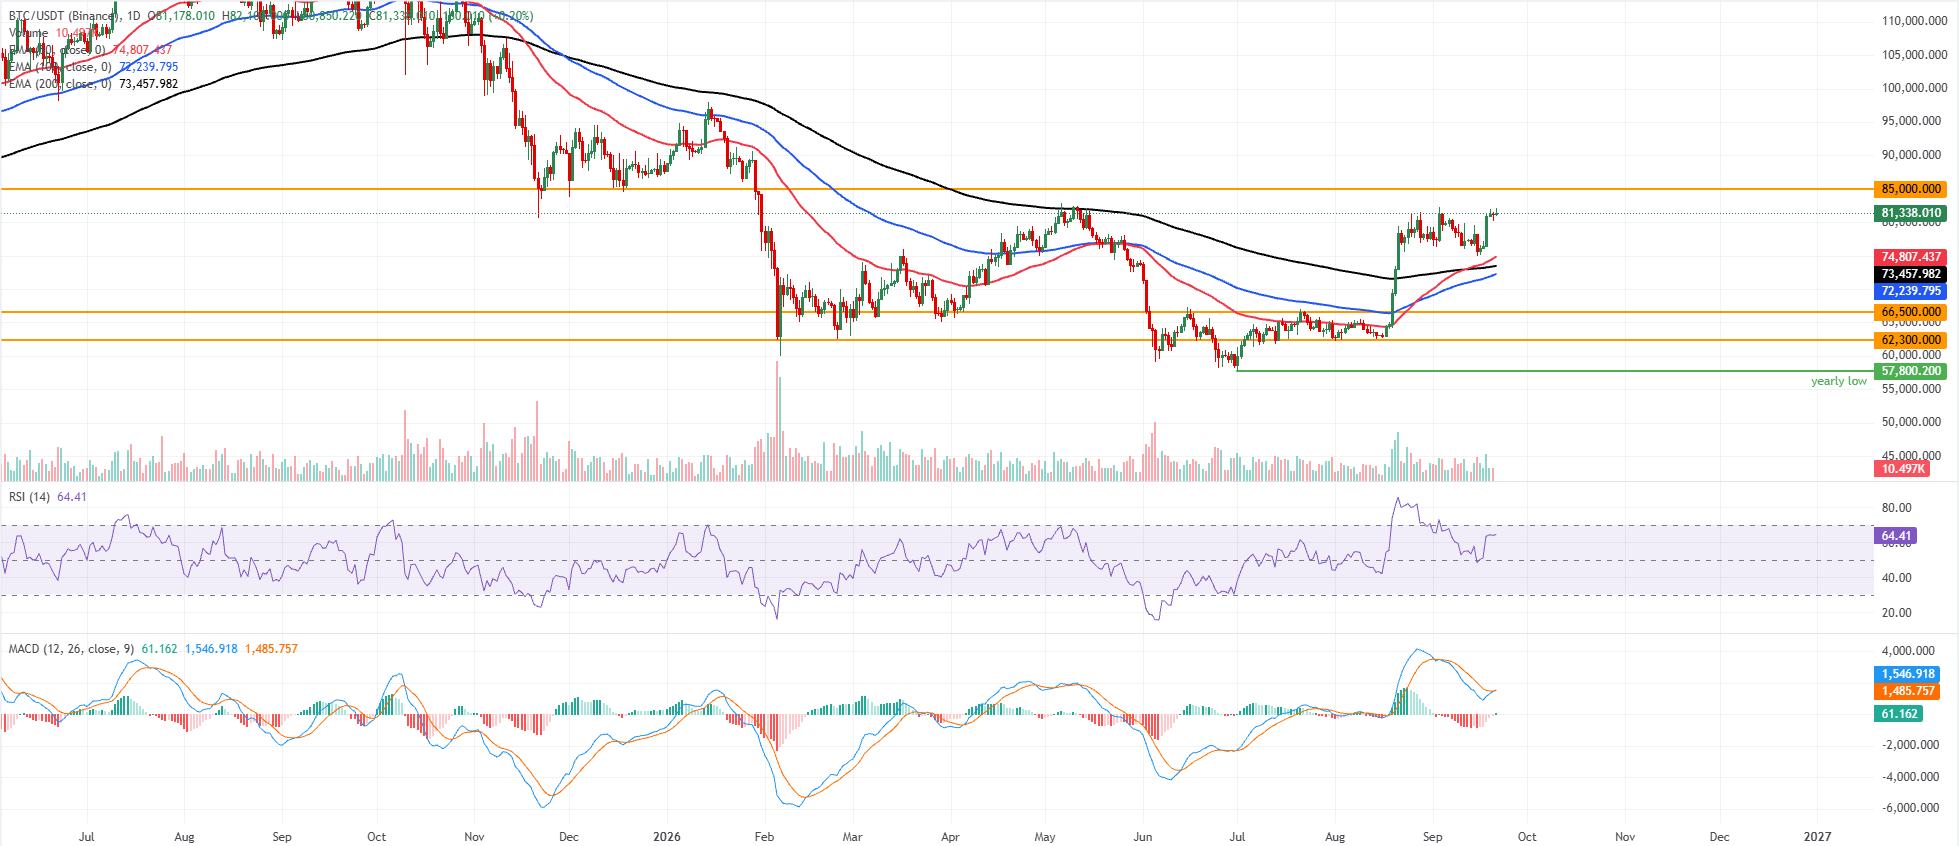This screenshot has width=1959, height=846.
Task: Click the 80.00 RSI axis label
Action: pyautogui.click(x=1896, y=508)
